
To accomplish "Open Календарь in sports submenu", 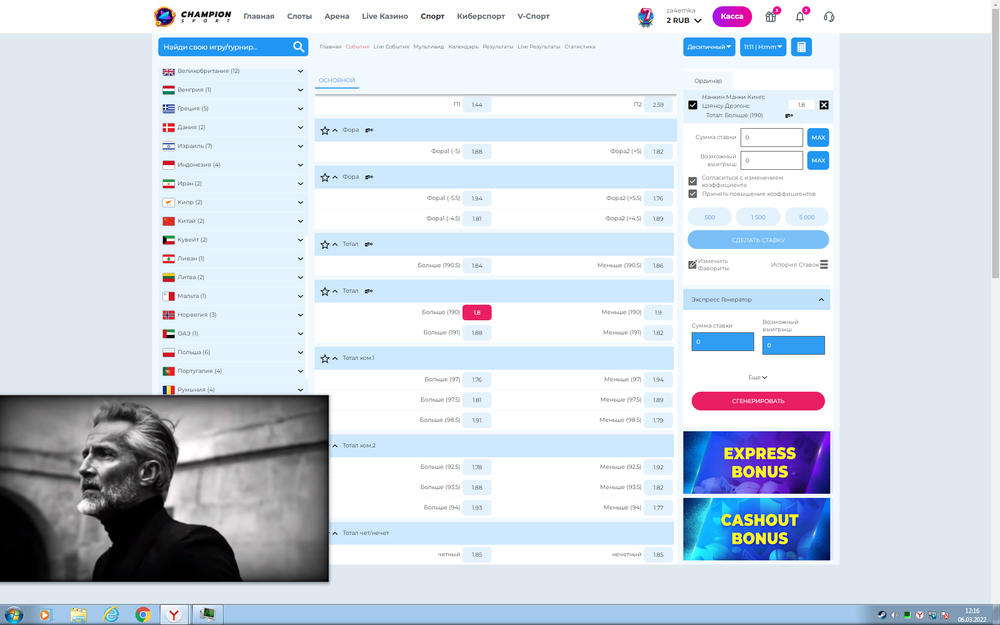I will click(463, 47).
